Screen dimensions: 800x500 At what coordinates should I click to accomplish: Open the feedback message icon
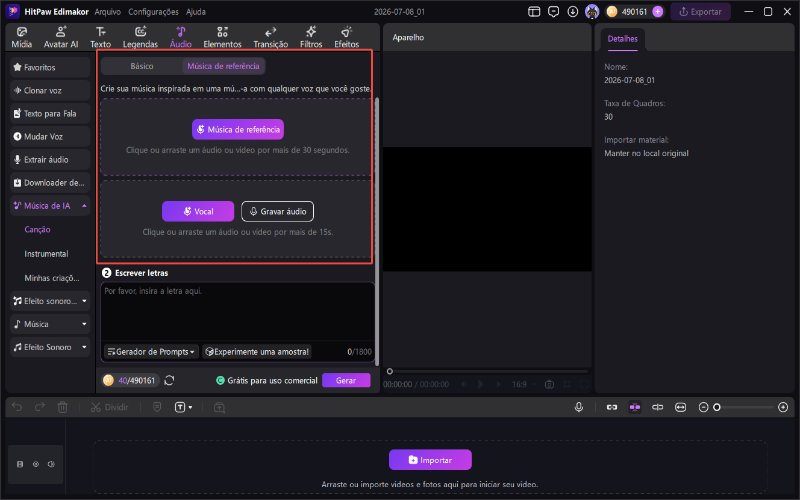(x=553, y=11)
